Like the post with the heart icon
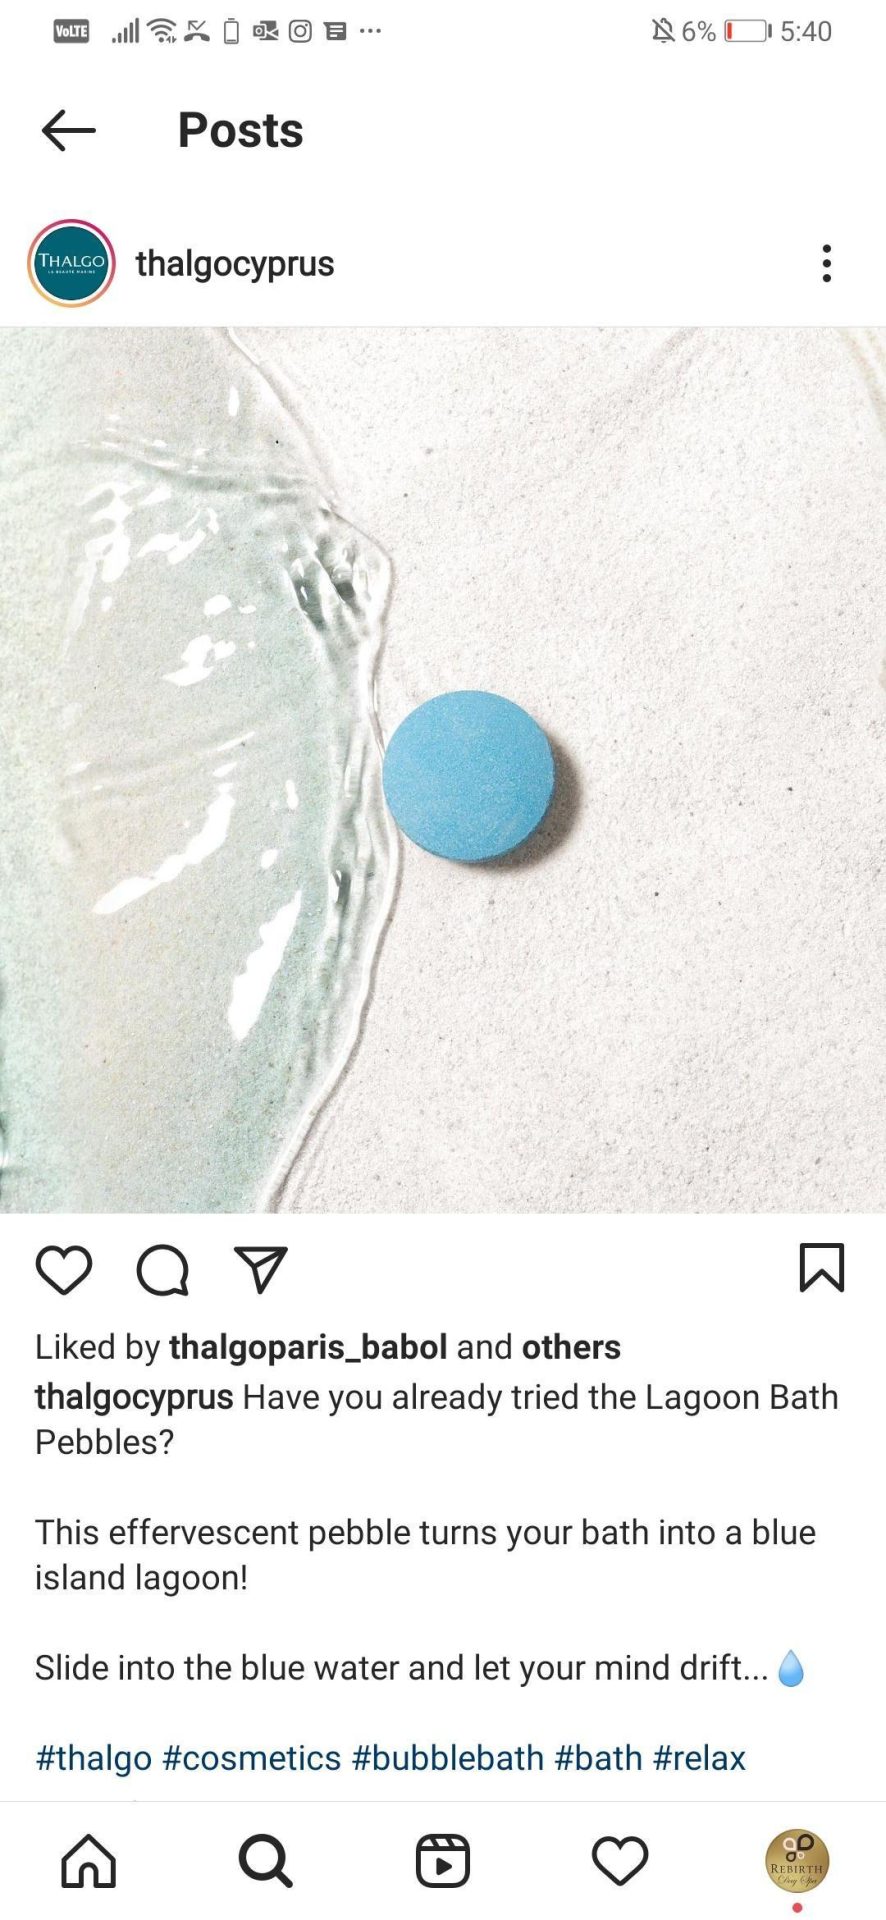This screenshot has width=886, height=1920. pyautogui.click(x=64, y=1270)
